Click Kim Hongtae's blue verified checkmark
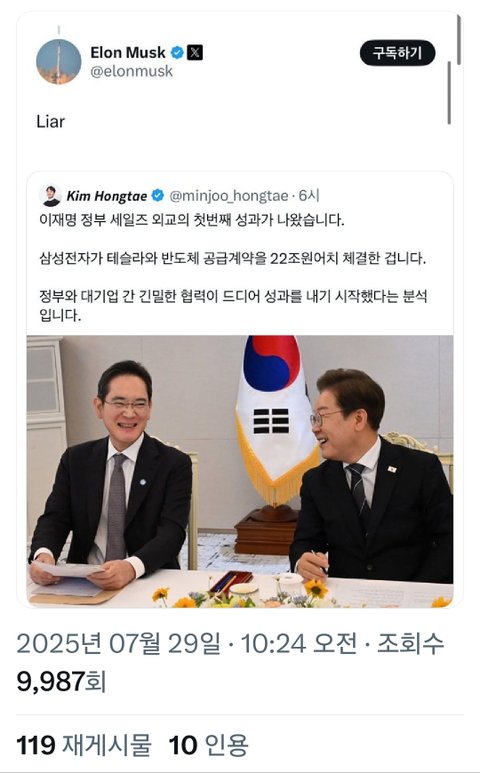This screenshot has height=773, width=480. coord(158,196)
